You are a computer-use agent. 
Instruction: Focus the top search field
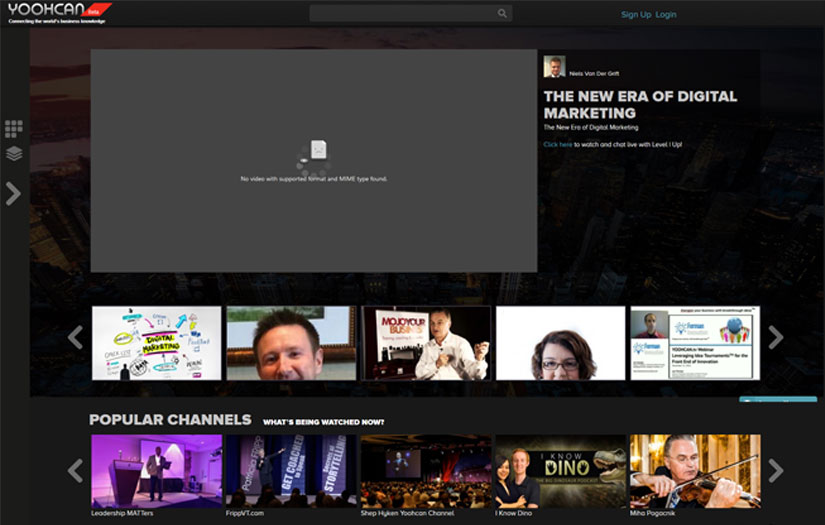click(410, 14)
